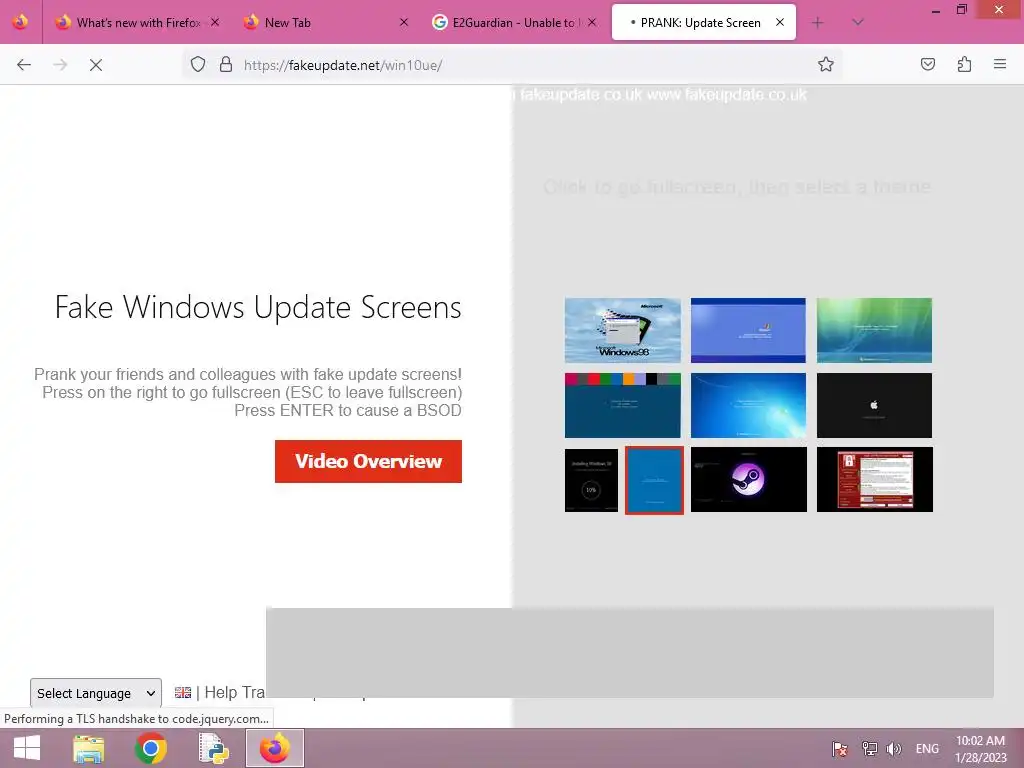The image size is (1024, 768).
Task: Bookmark this page with the star
Action: pyautogui.click(x=825, y=65)
